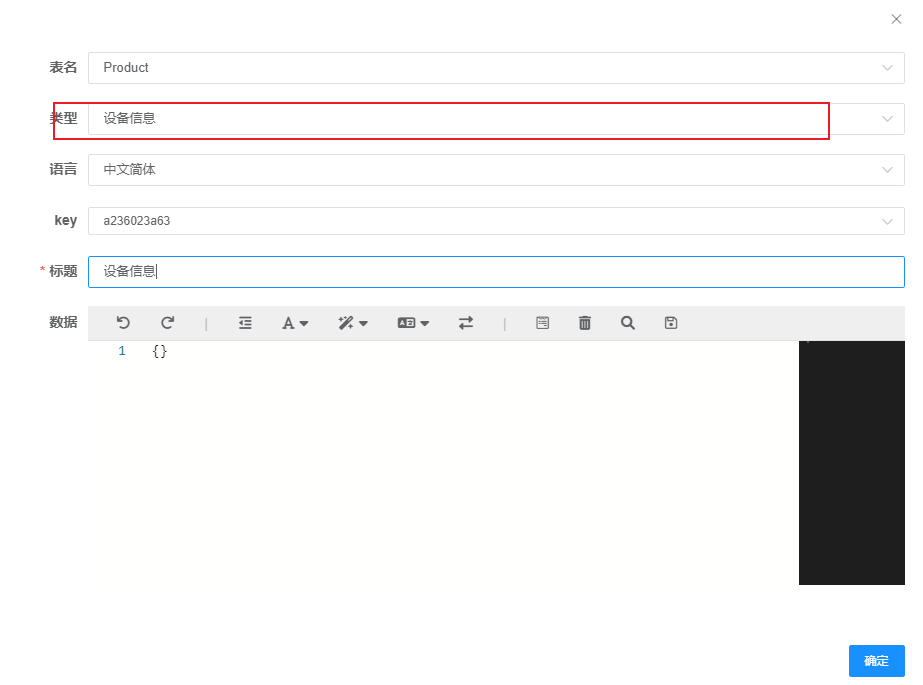Click the redo icon in the data toolbar
The height and width of the screenshot is (685, 923).
(168, 322)
